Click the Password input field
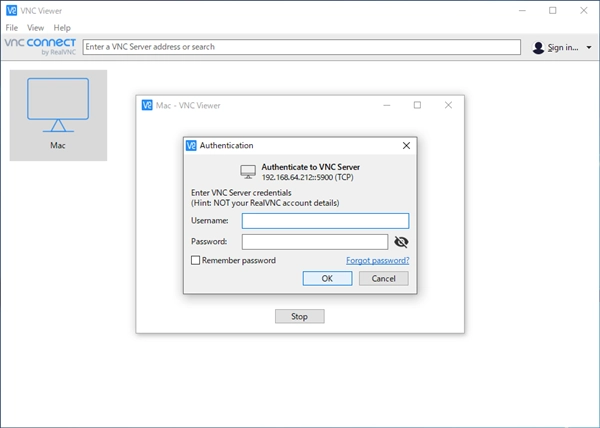The image size is (600, 428). coord(315,242)
